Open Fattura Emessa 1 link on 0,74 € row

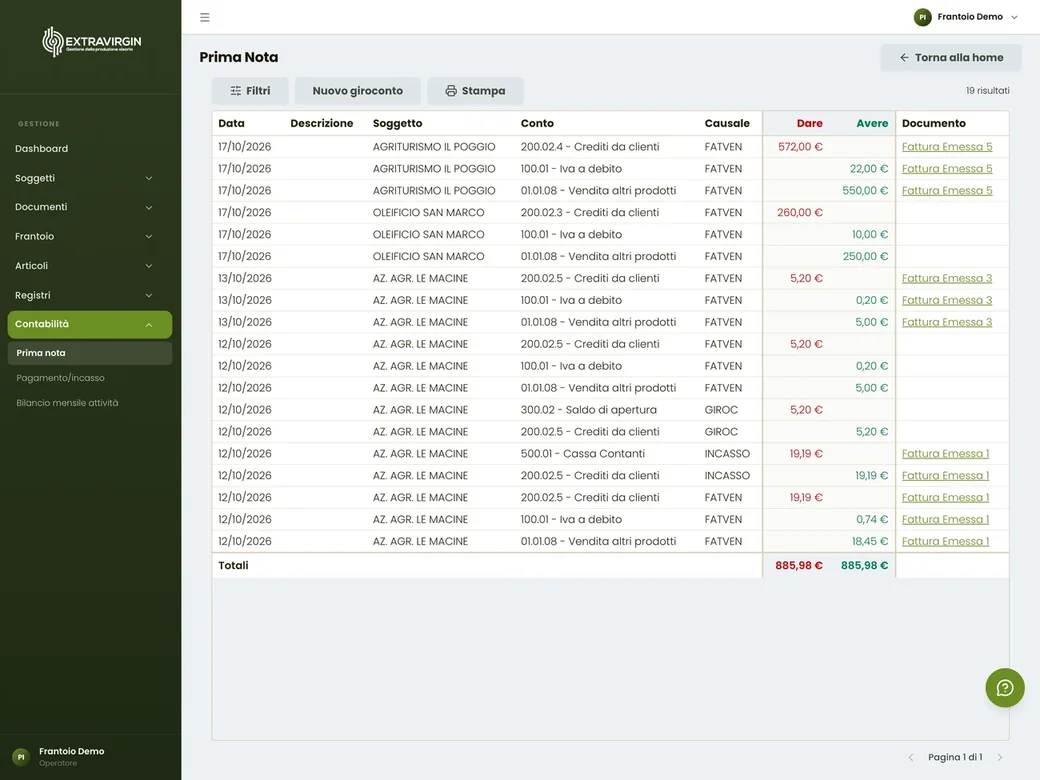click(x=945, y=519)
